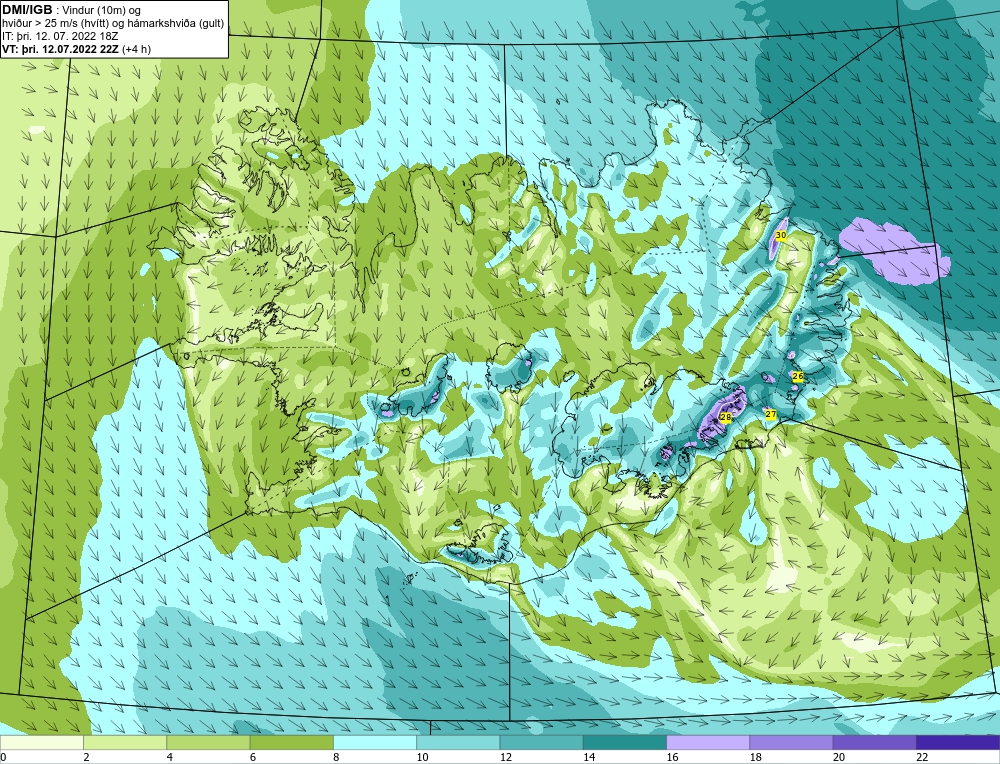Click the '(+4 h)' forecast offset text
Image resolution: width=1000 pixels, height=764 pixels.
click(136, 49)
